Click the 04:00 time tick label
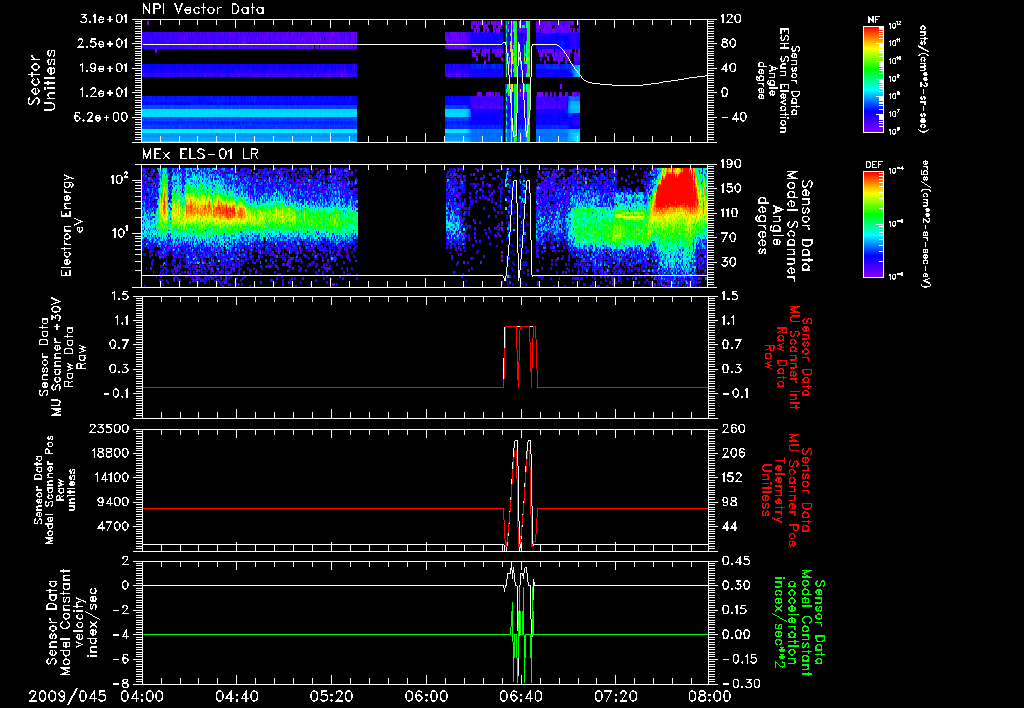The width and height of the screenshot is (1024, 708). tap(142, 696)
